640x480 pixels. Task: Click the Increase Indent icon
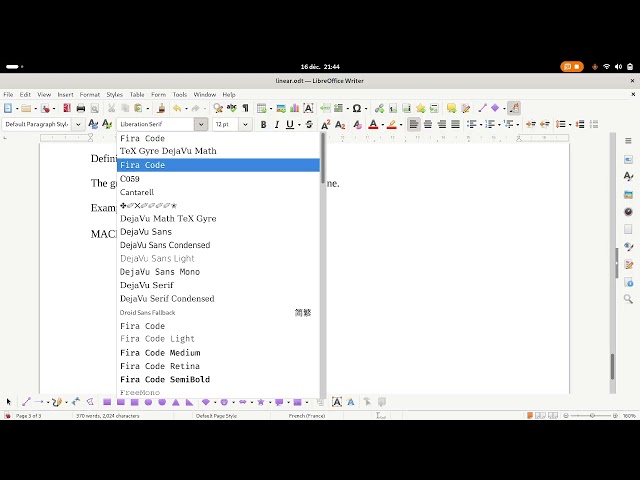point(531,124)
